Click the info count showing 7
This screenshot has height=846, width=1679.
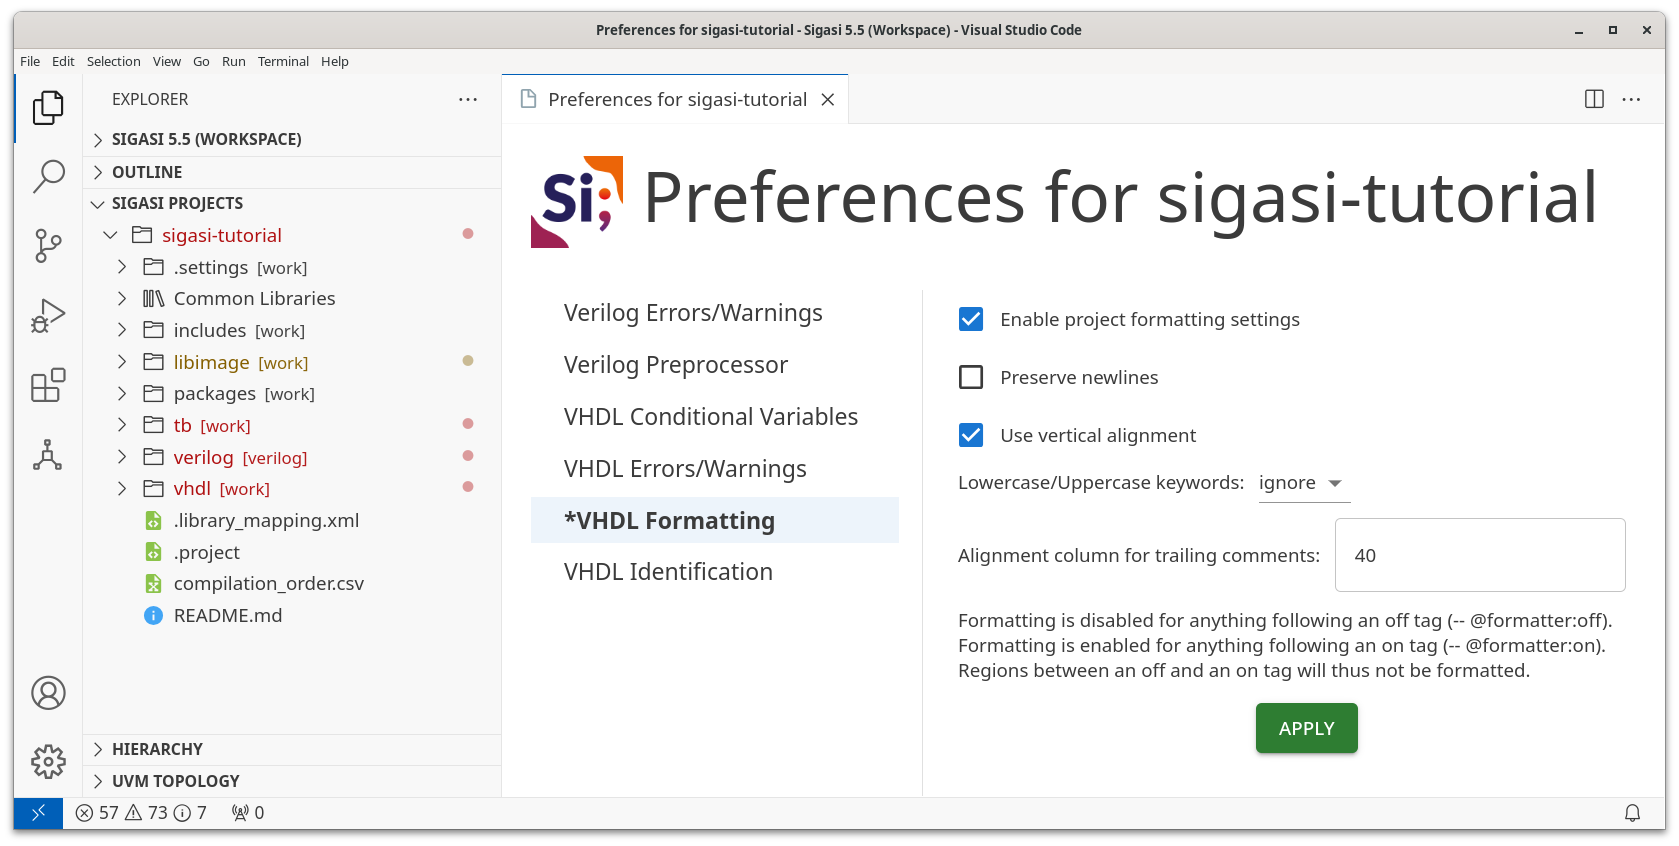pyautogui.click(x=190, y=813)
